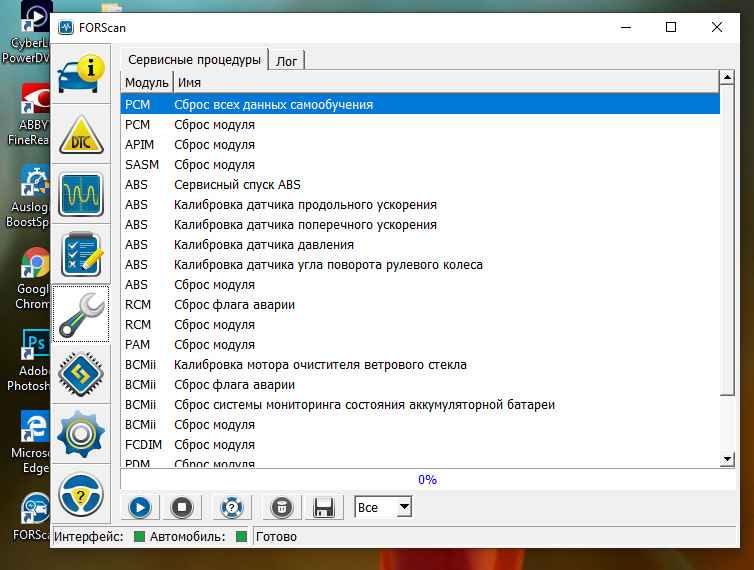This screenshot has width=754, height=570.
Task: Select the FCDIM 'Сброс модуля' row
Action: tap(420, 445)
